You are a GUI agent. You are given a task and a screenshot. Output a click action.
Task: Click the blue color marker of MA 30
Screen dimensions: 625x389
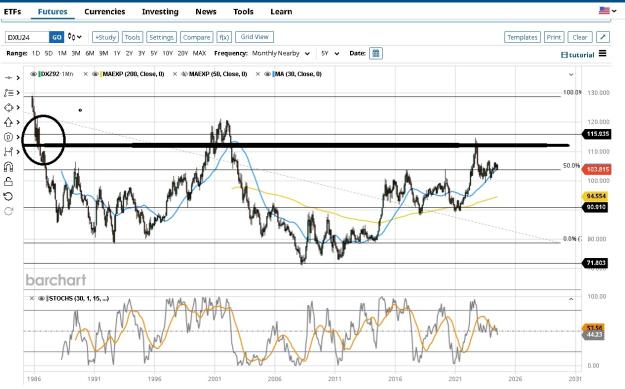(x=274, y=74)
